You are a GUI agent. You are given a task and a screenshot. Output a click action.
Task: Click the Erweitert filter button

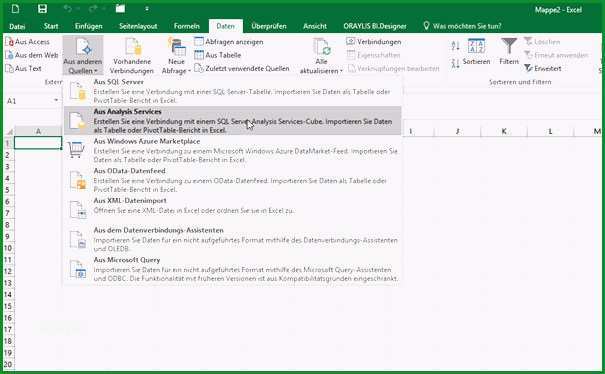coord(542,69)
